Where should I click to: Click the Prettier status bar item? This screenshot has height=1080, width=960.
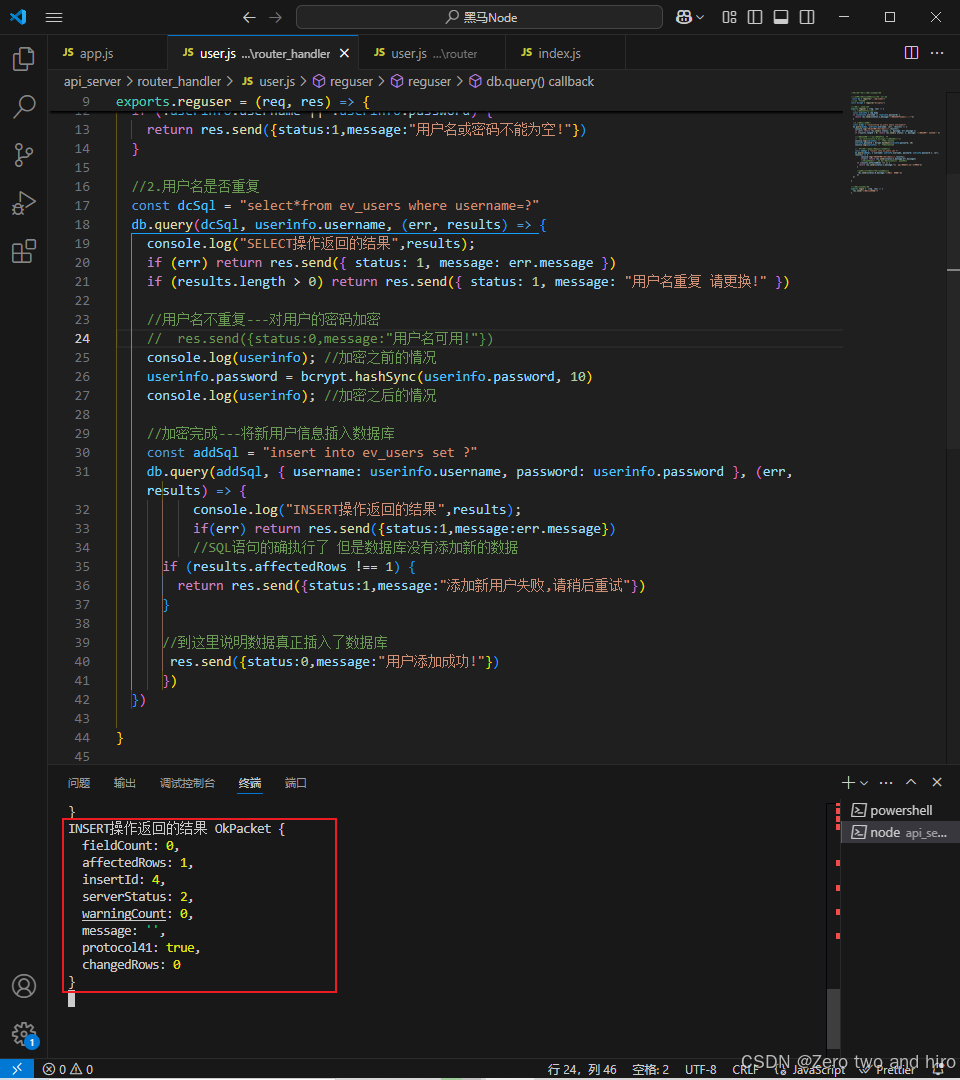click(895, 1069)
